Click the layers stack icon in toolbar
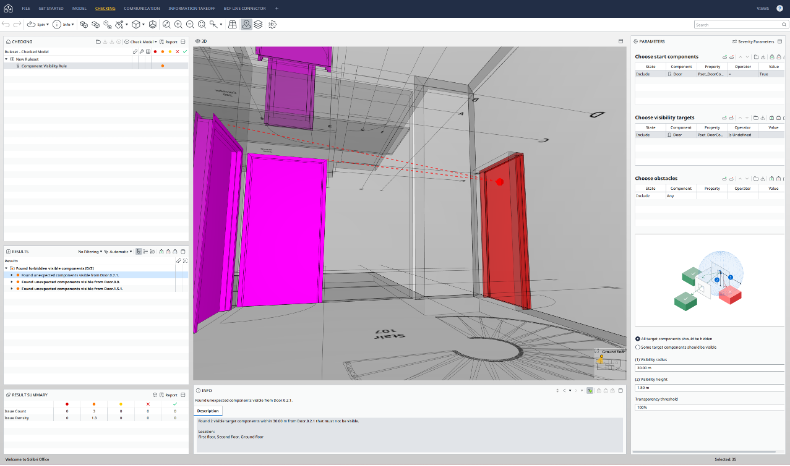The height and width of the screenshot is (466, 790). [x=259, y=24]
